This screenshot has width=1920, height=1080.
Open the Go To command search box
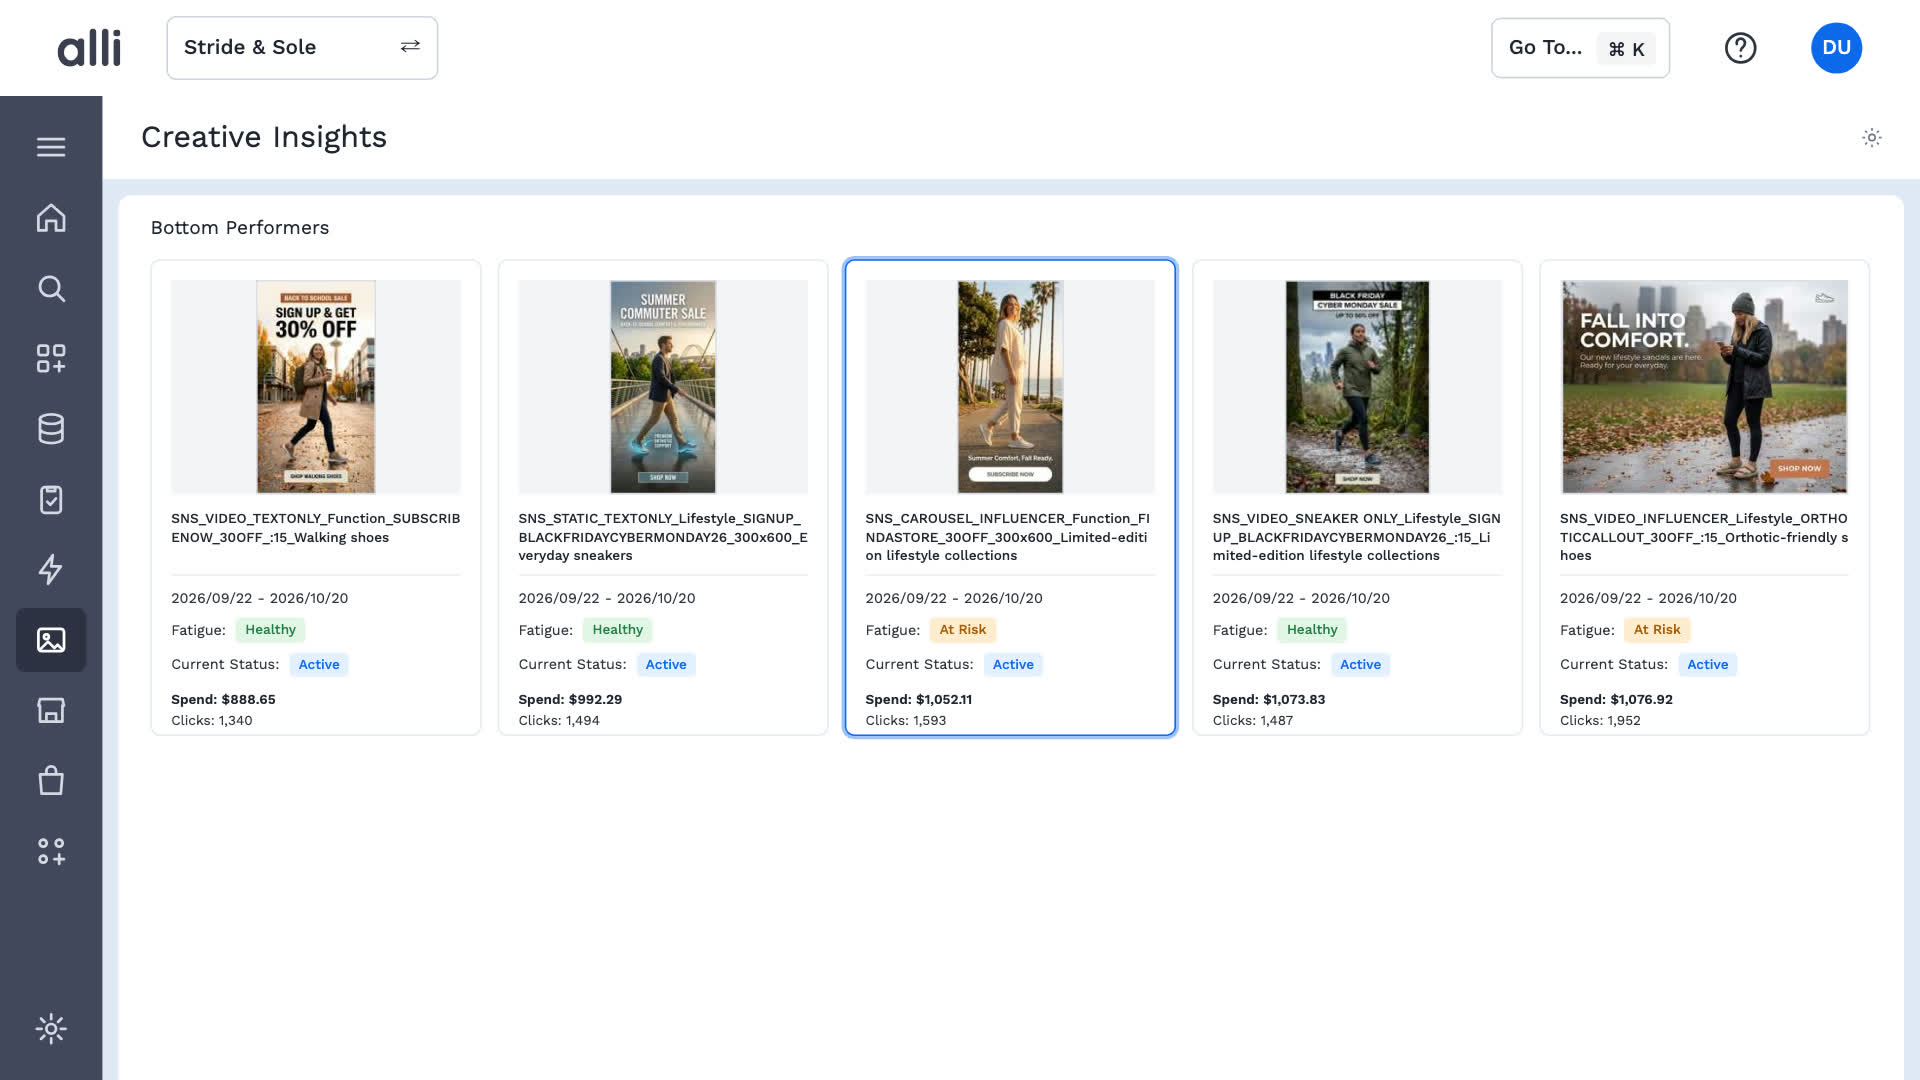coord(1580,48)
